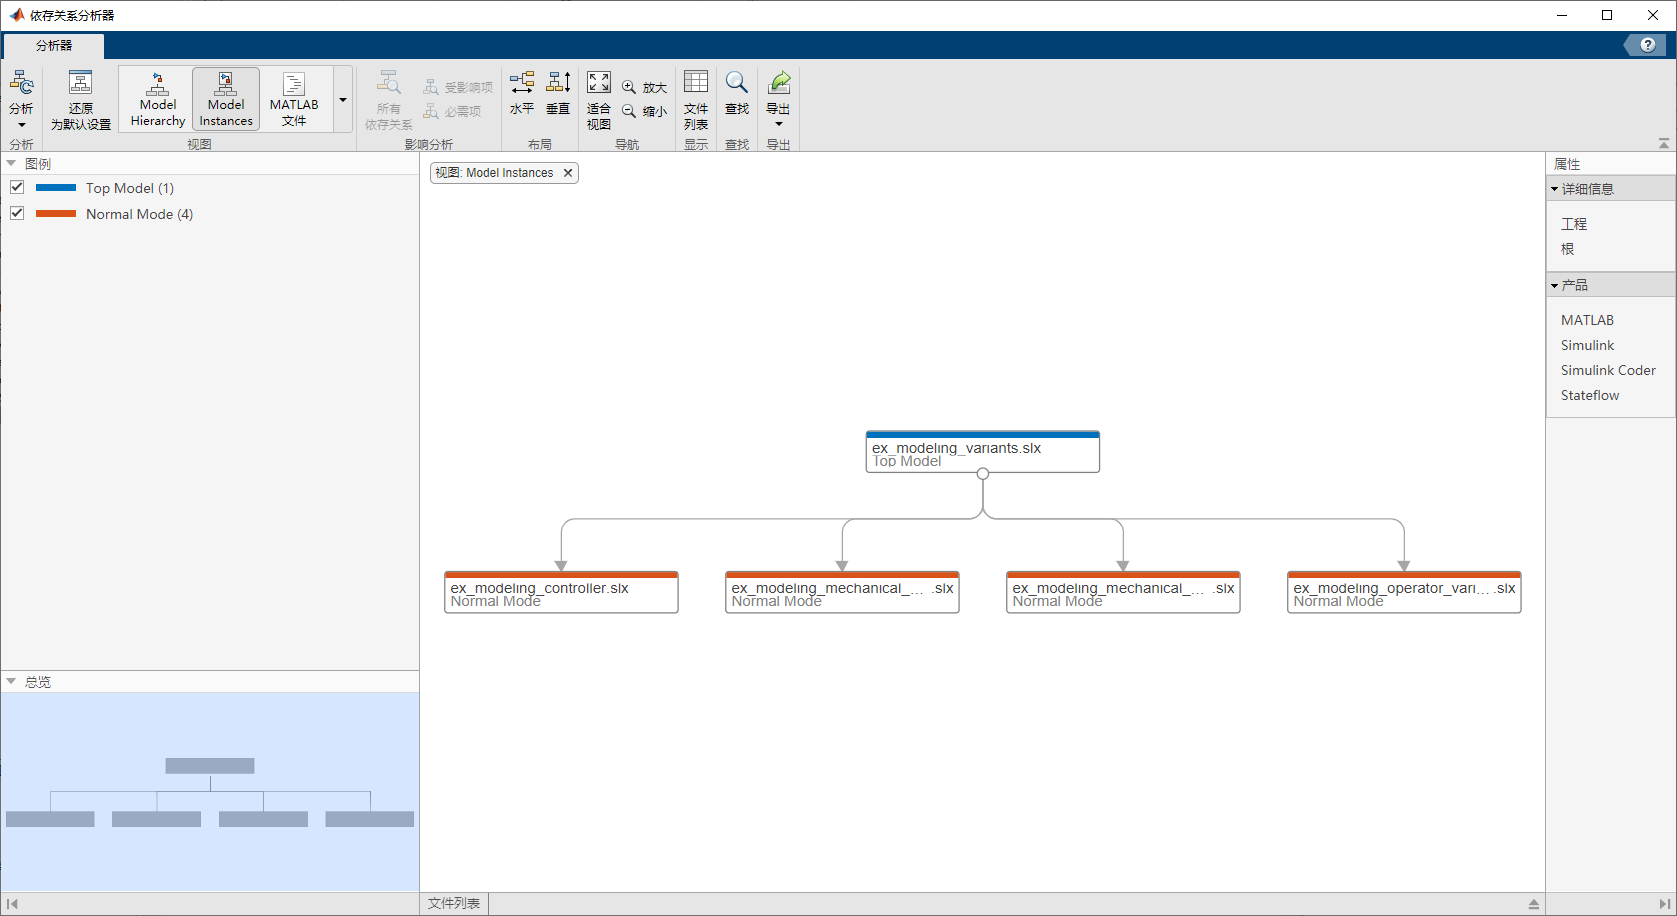
Task: Click the blue Top Model color swatch
Action: (55, 187)
